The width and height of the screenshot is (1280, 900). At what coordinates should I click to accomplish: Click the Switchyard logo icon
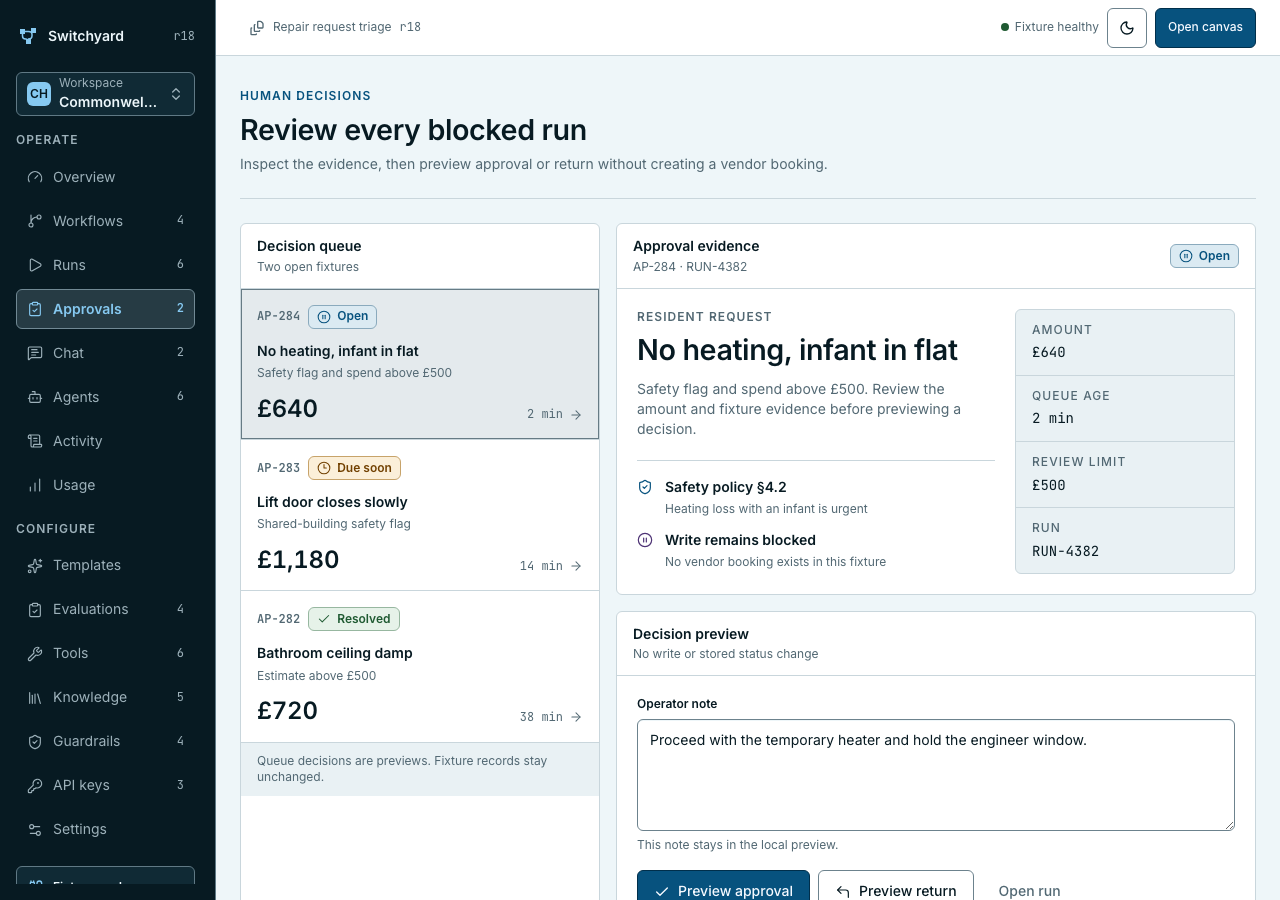pyautogui.click(x=28, y=36)
